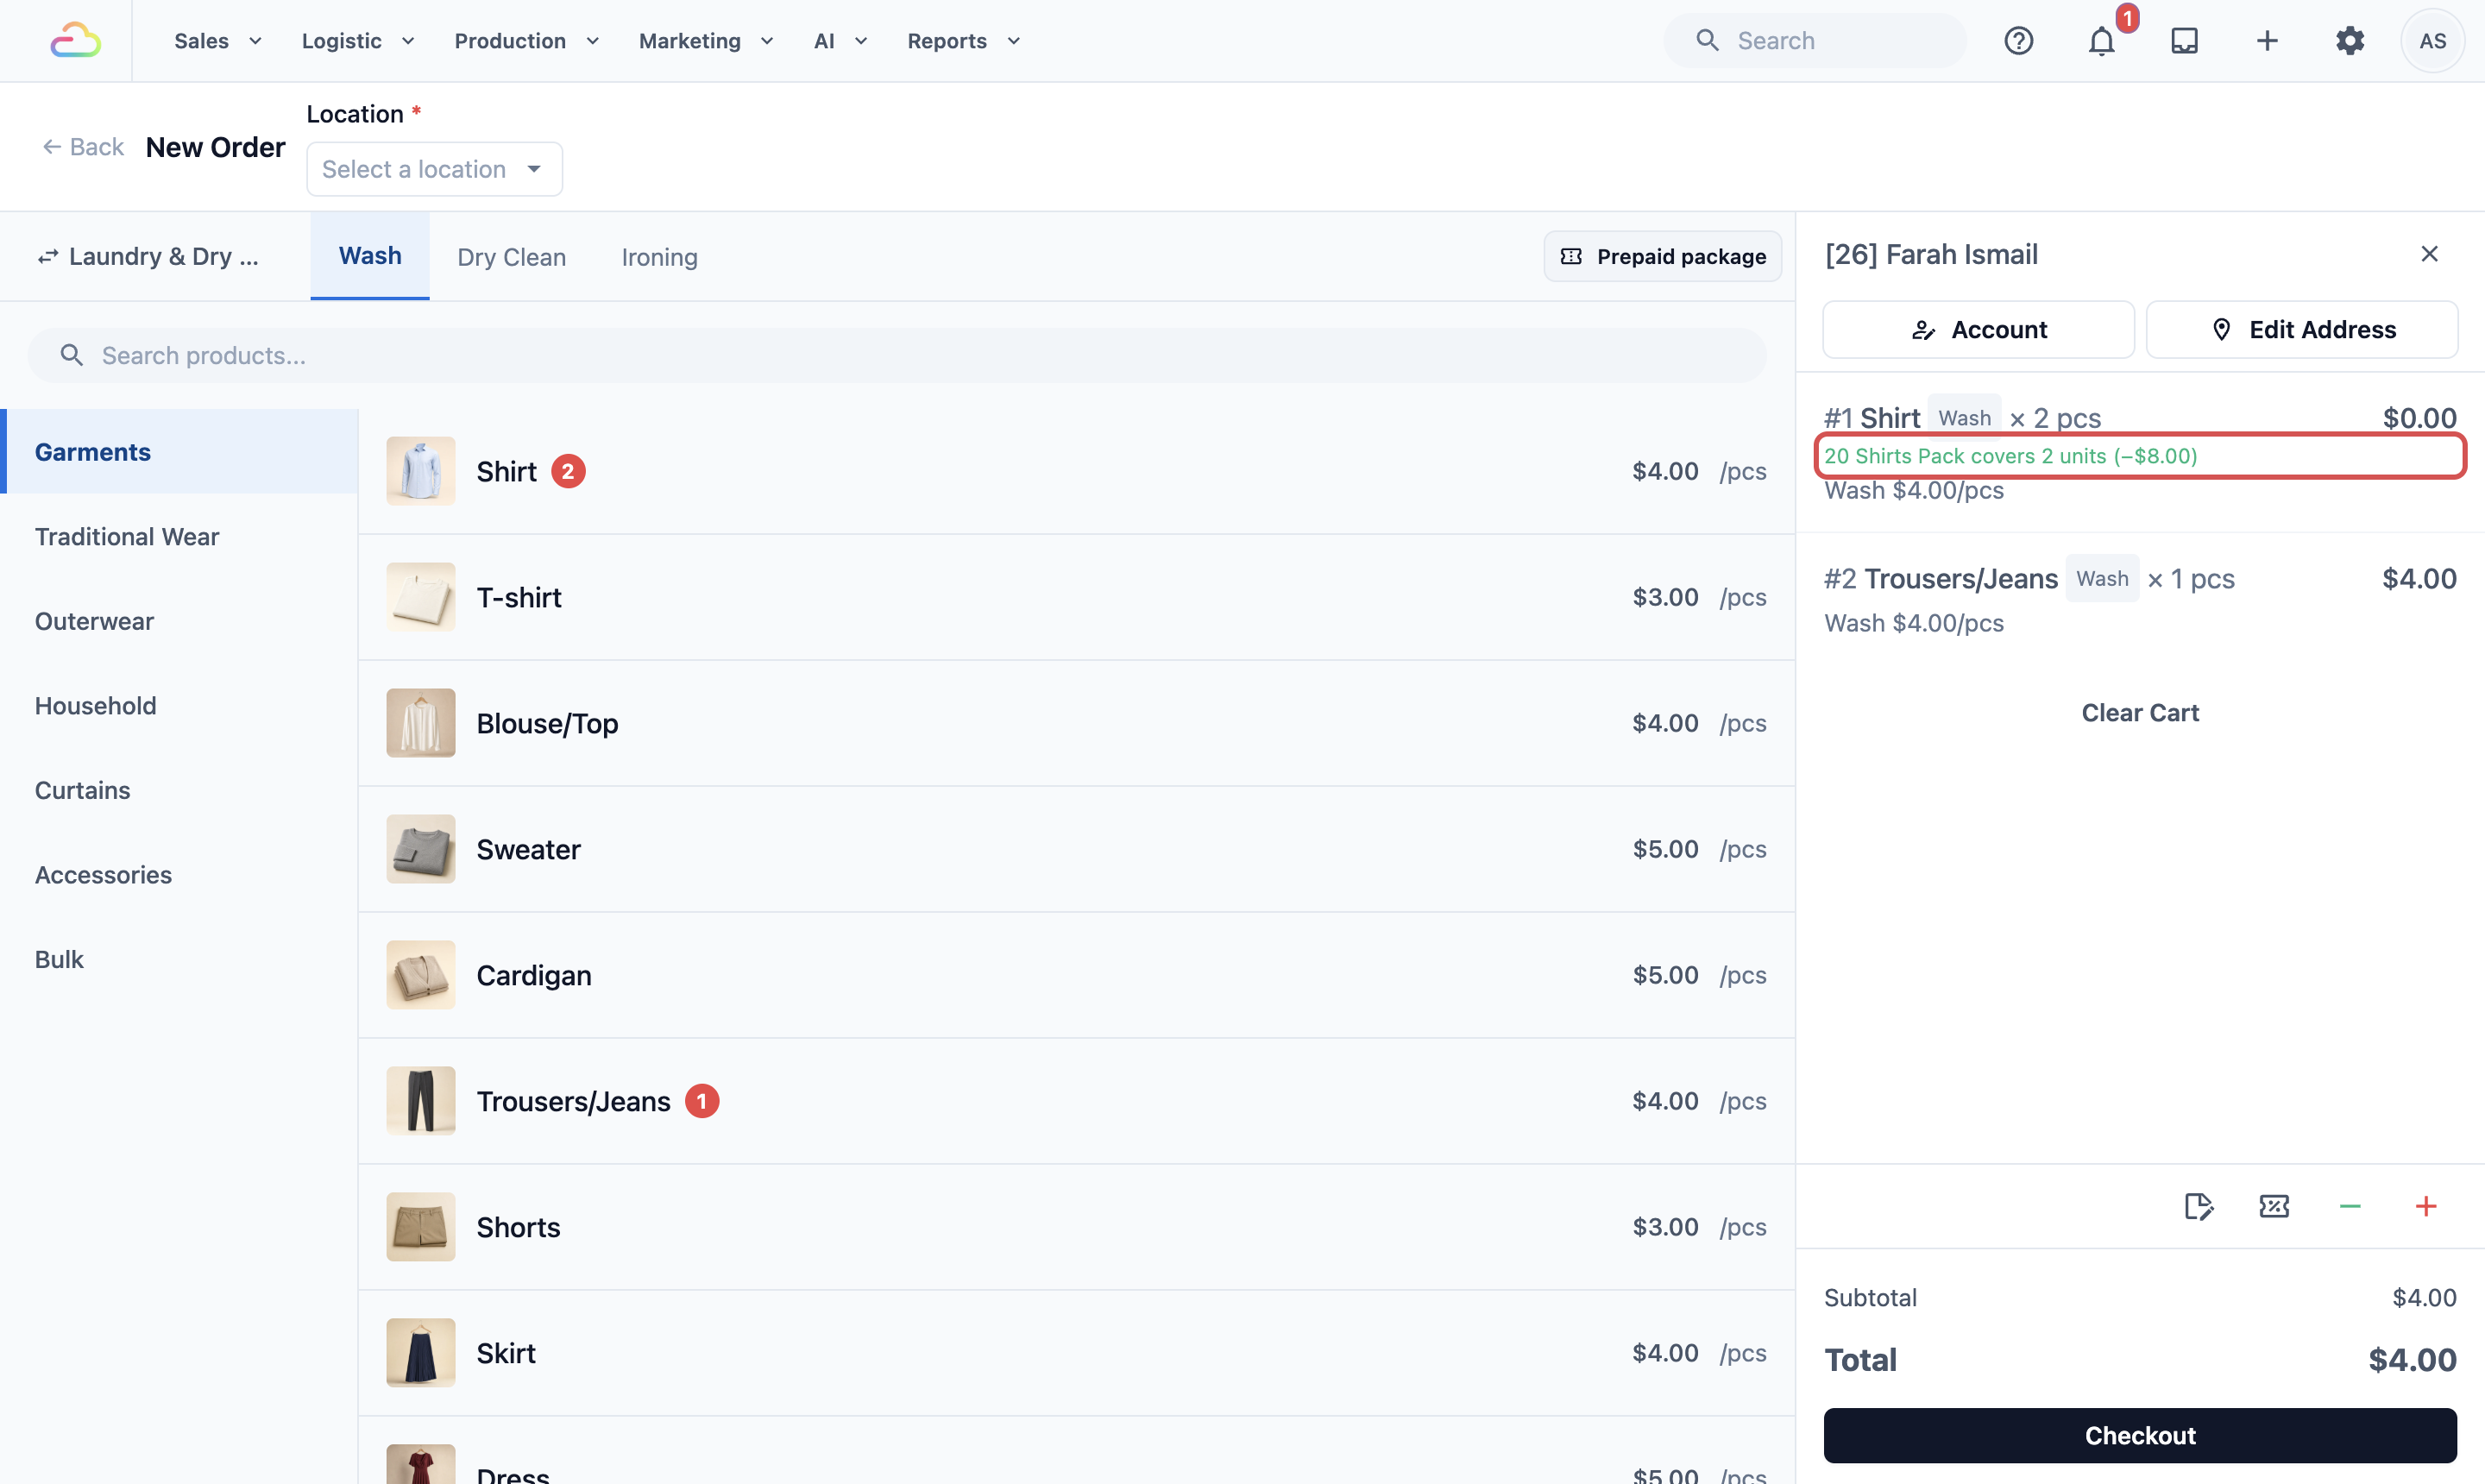The image size is (2485, 1484).
Task: Close the Farah Ismail customer panel
Action: [x=2429, y=254]
